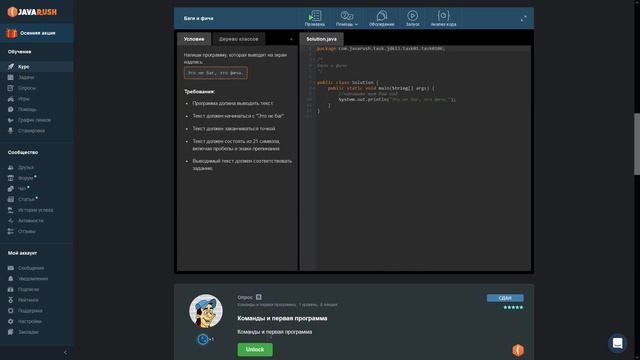Click the cartoon avatar thumbnail

click(x=206, y=311)
